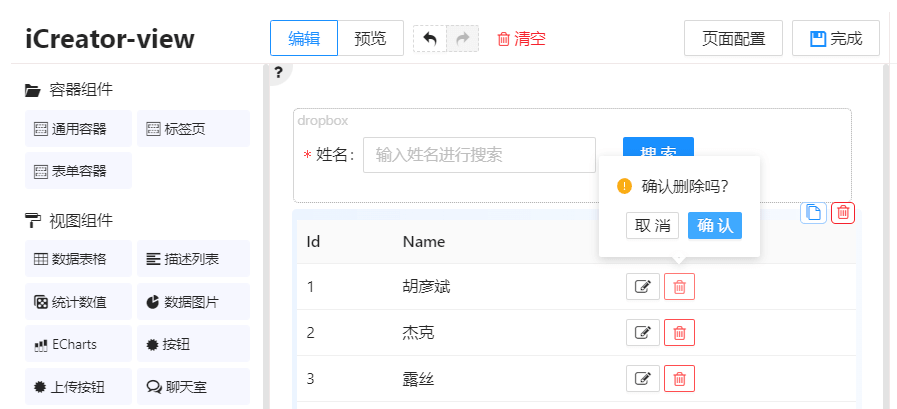This screenshot has width=897, height=409.
Task: Copy the table component with duplicate icon
Action: point(814,212)
